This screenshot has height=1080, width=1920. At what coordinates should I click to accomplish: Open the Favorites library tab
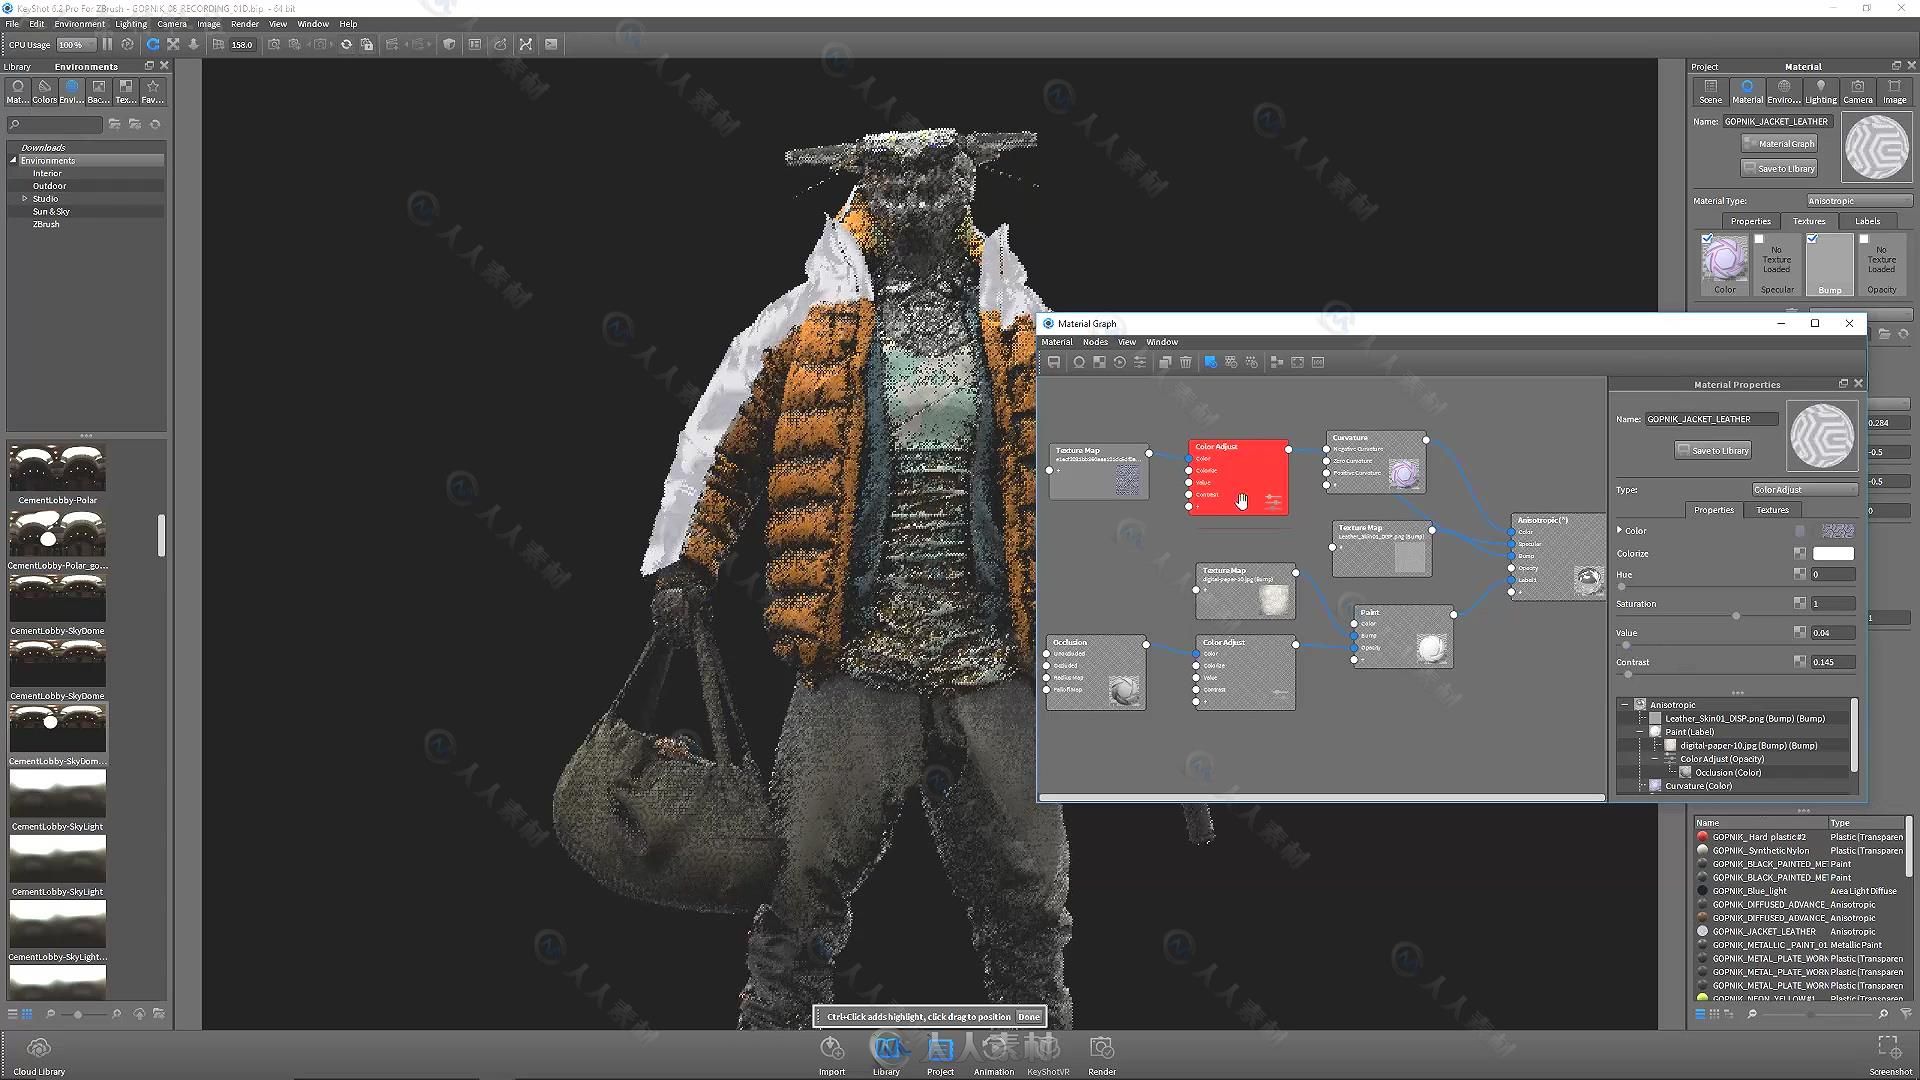pos(152,91)
